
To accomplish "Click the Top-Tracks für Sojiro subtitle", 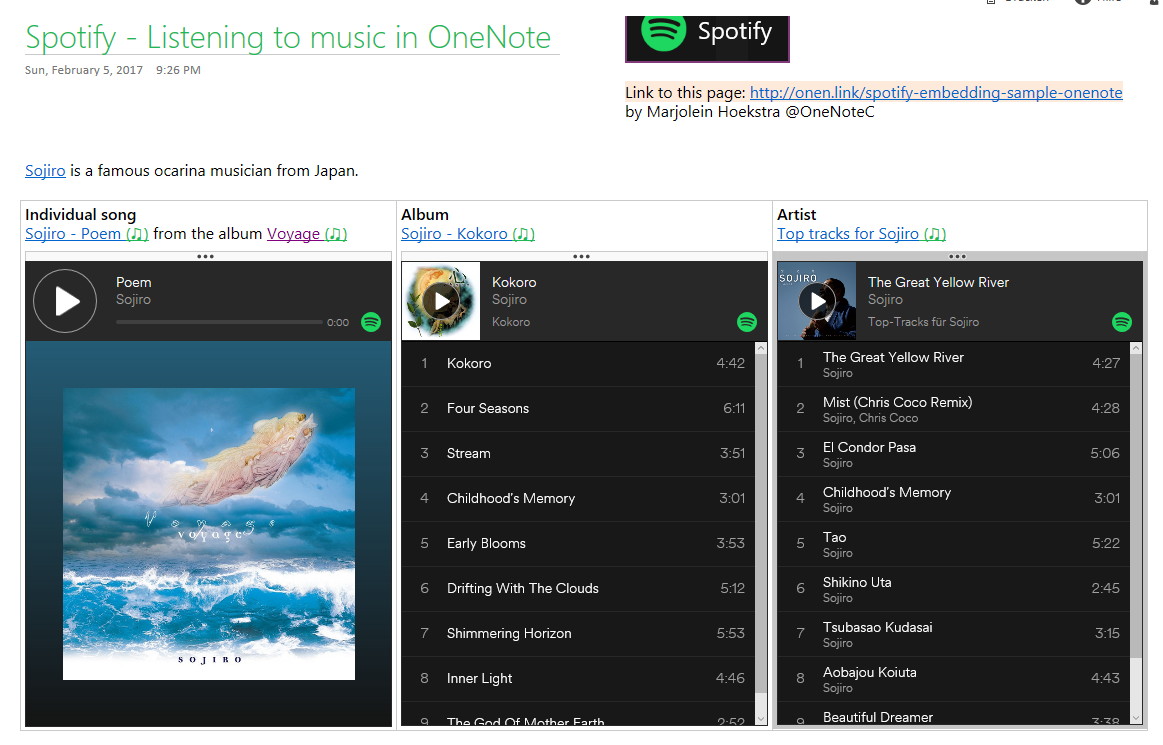I will (923, 322).
